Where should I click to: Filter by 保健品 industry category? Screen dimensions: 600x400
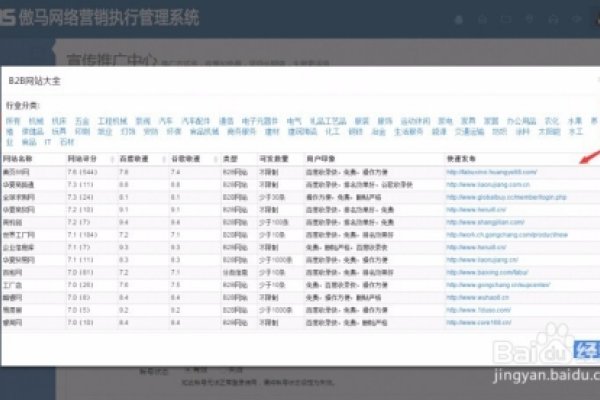[33, 132]
